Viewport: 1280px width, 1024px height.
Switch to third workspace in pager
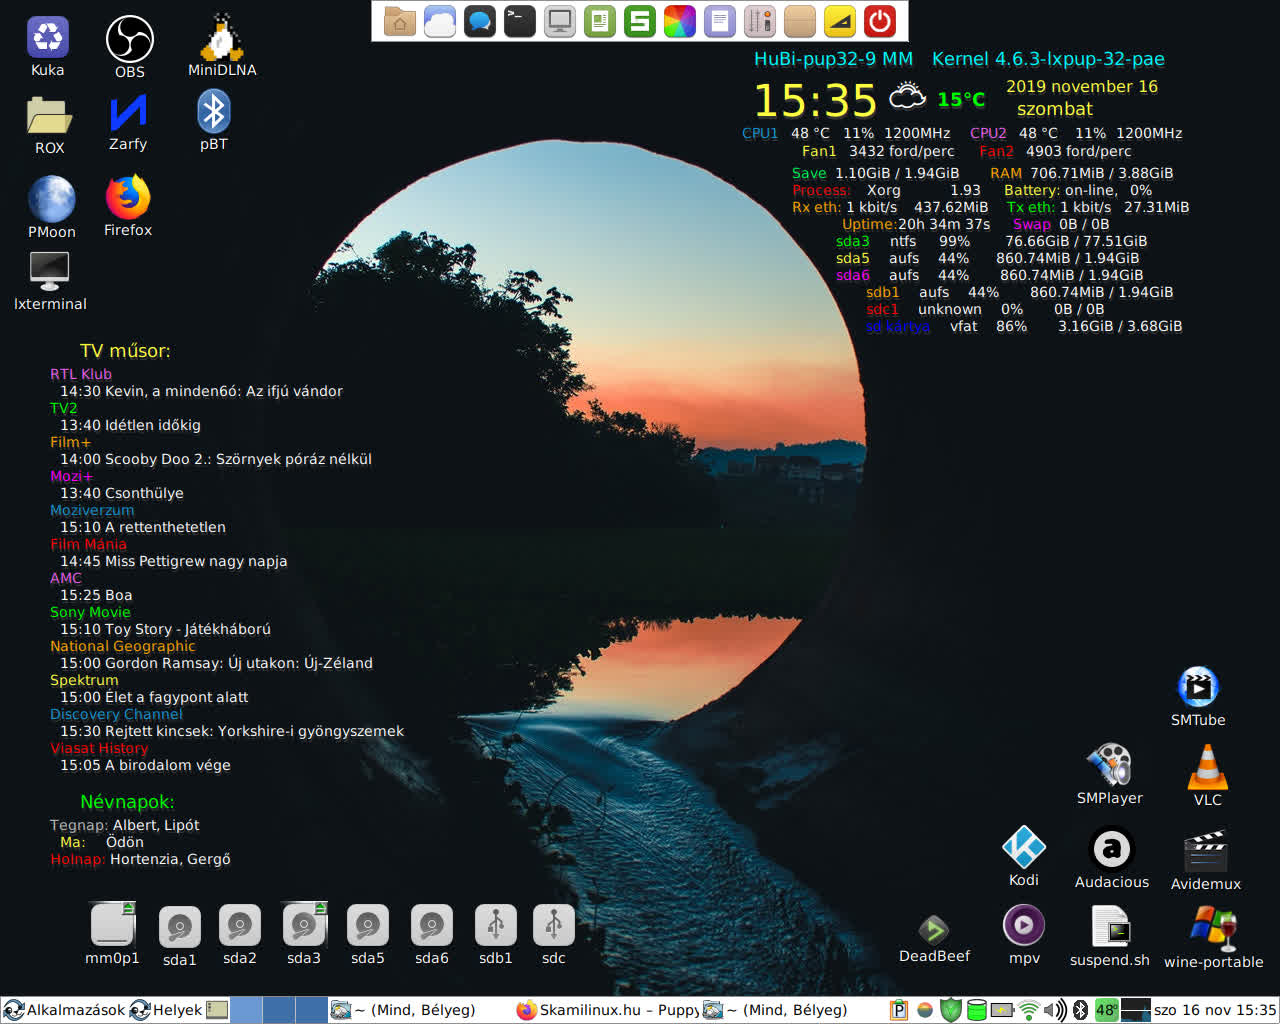312,1010
